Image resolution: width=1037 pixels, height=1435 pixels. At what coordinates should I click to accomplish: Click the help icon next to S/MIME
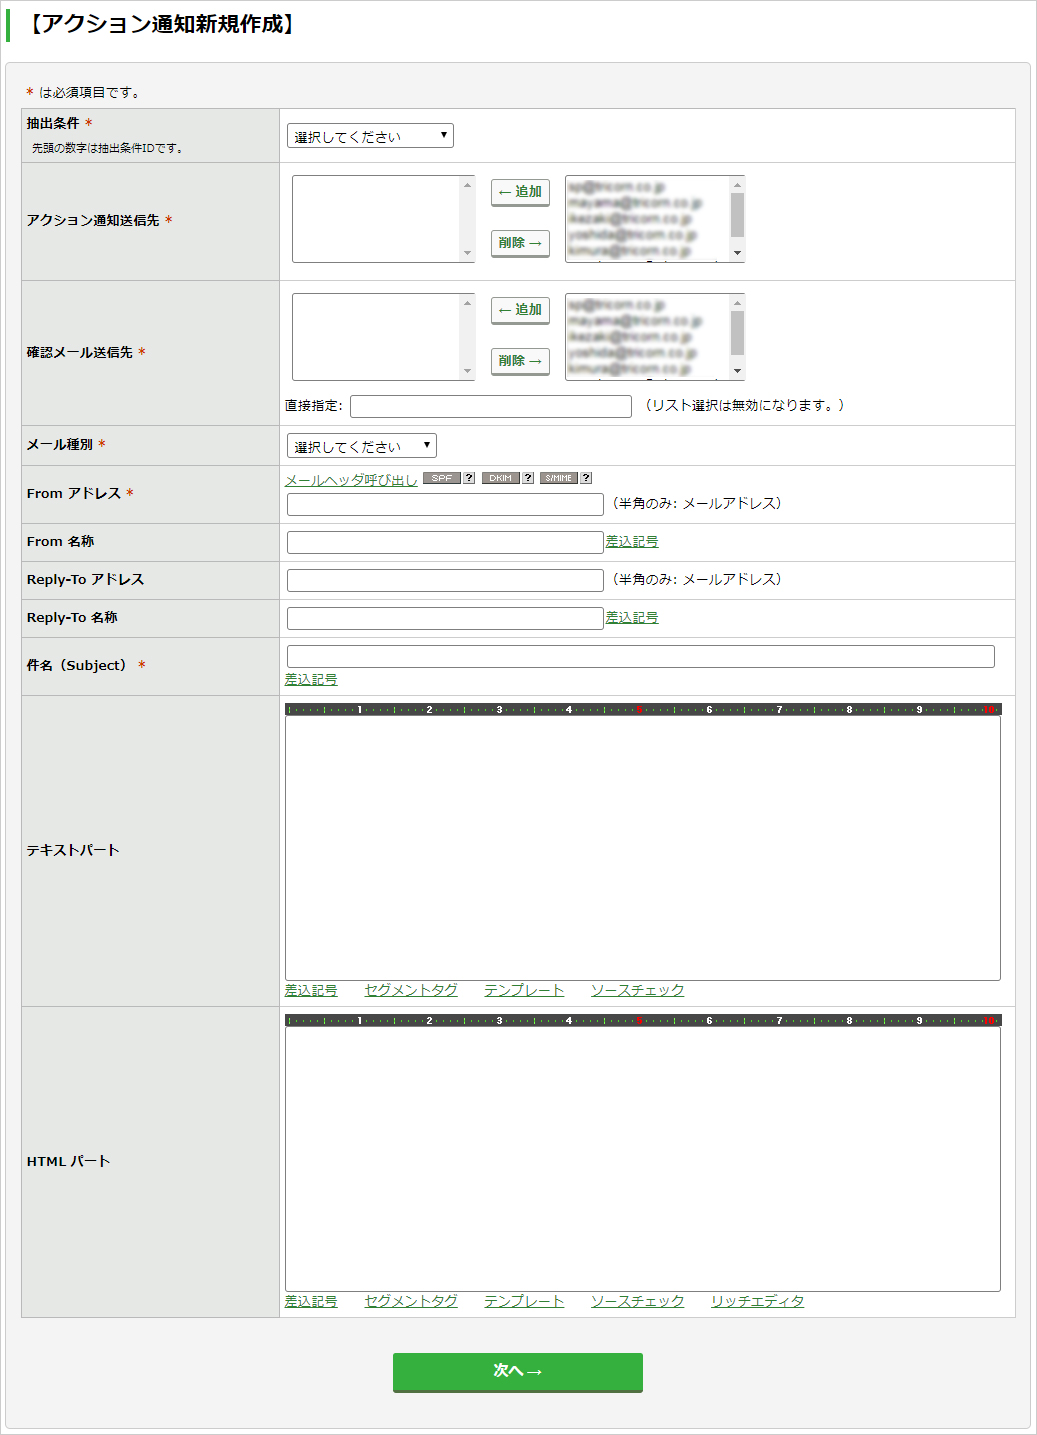[586, 478]
